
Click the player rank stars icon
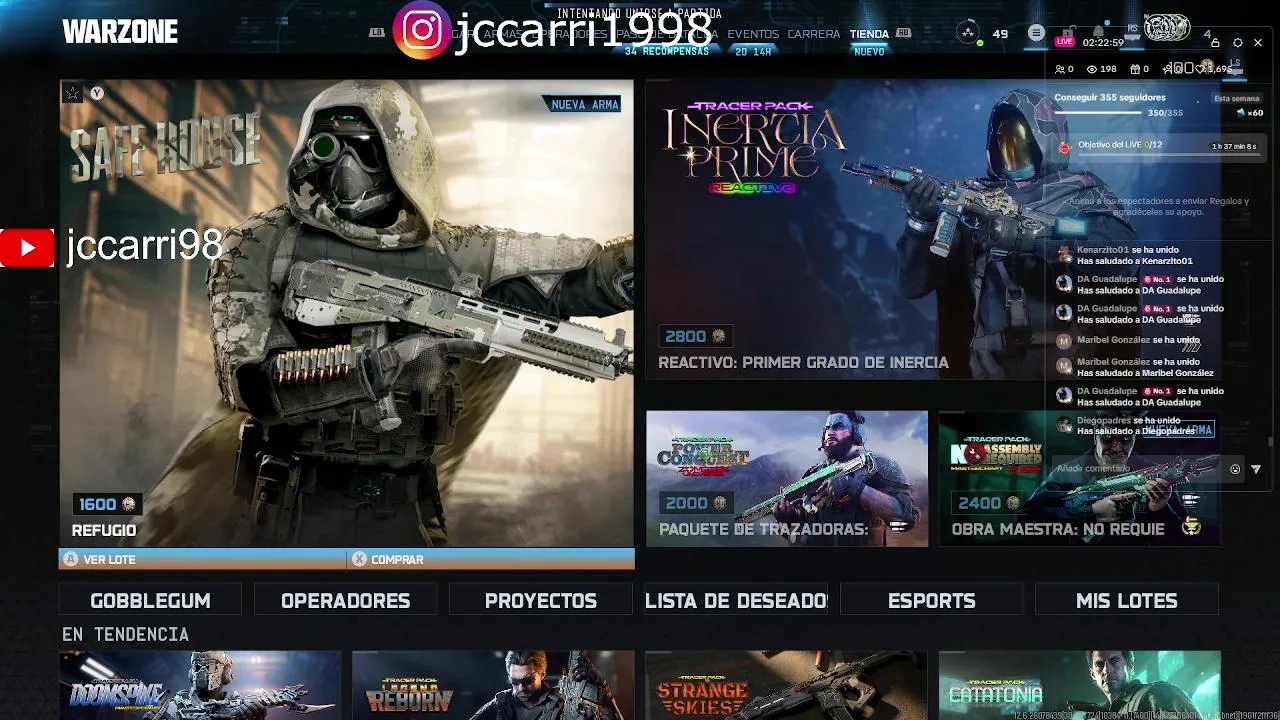pos(967,33)
